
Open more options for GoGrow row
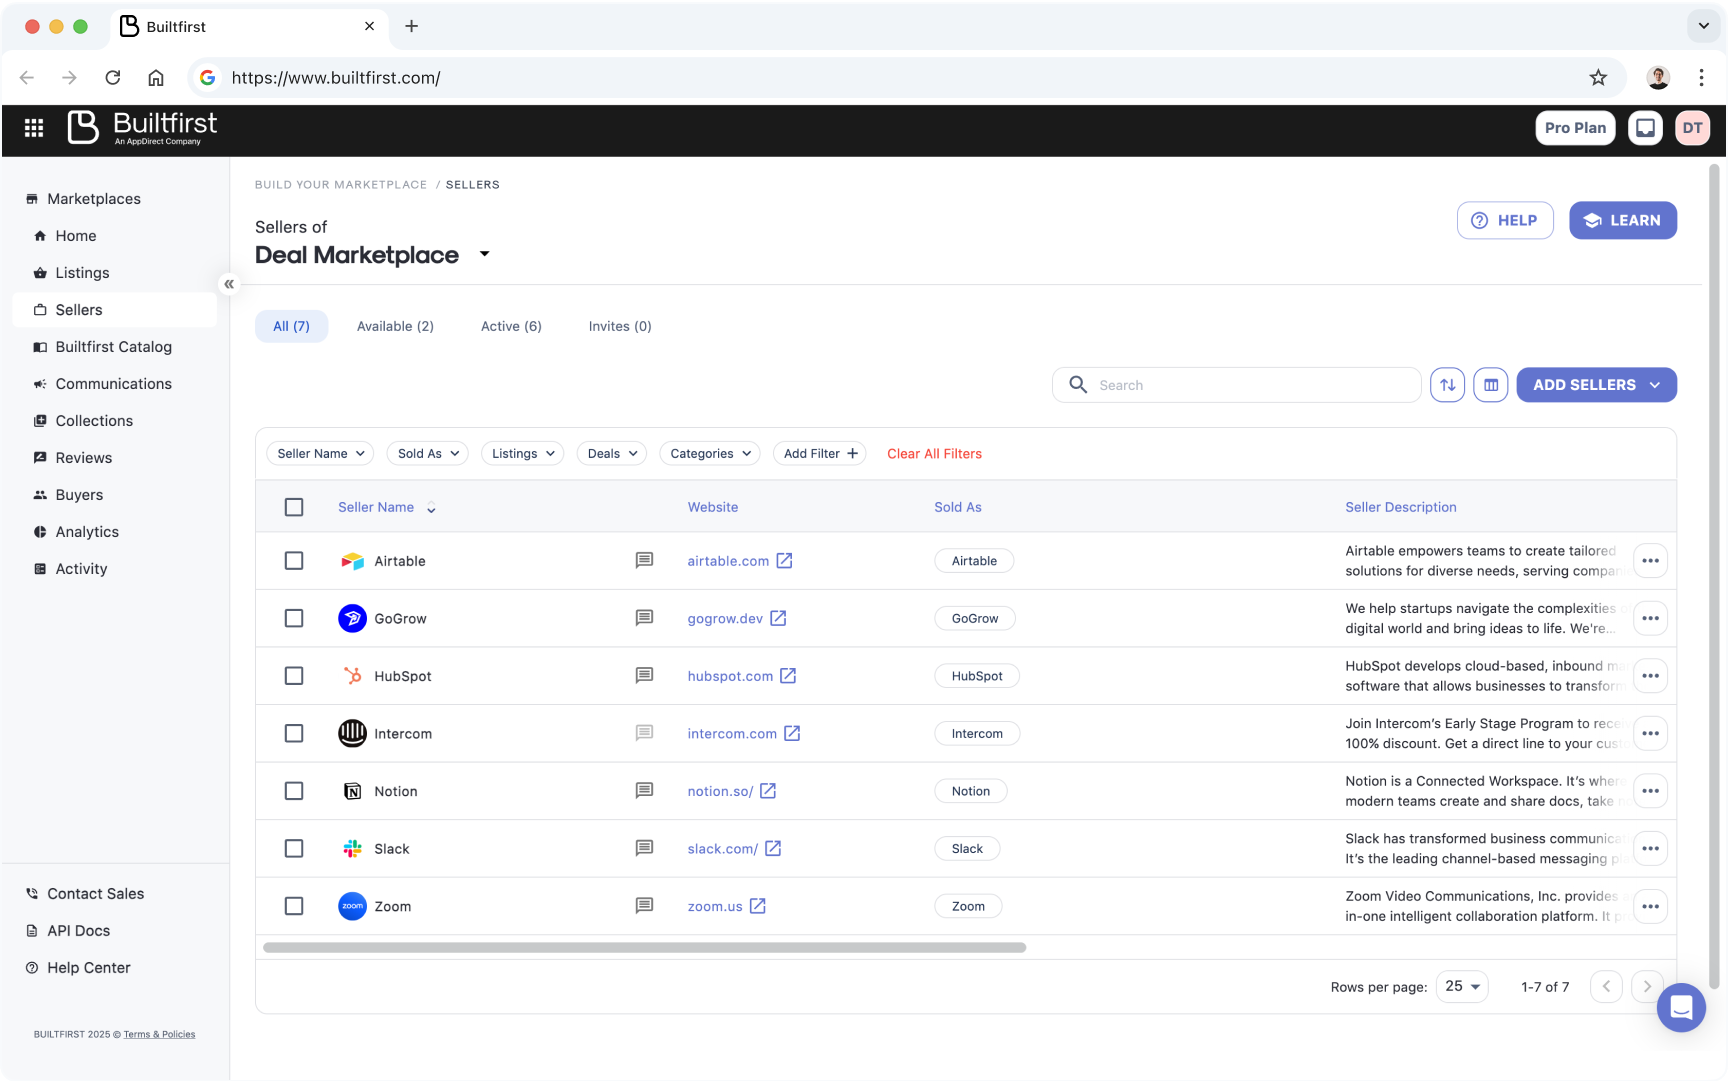click(1650, 618)
